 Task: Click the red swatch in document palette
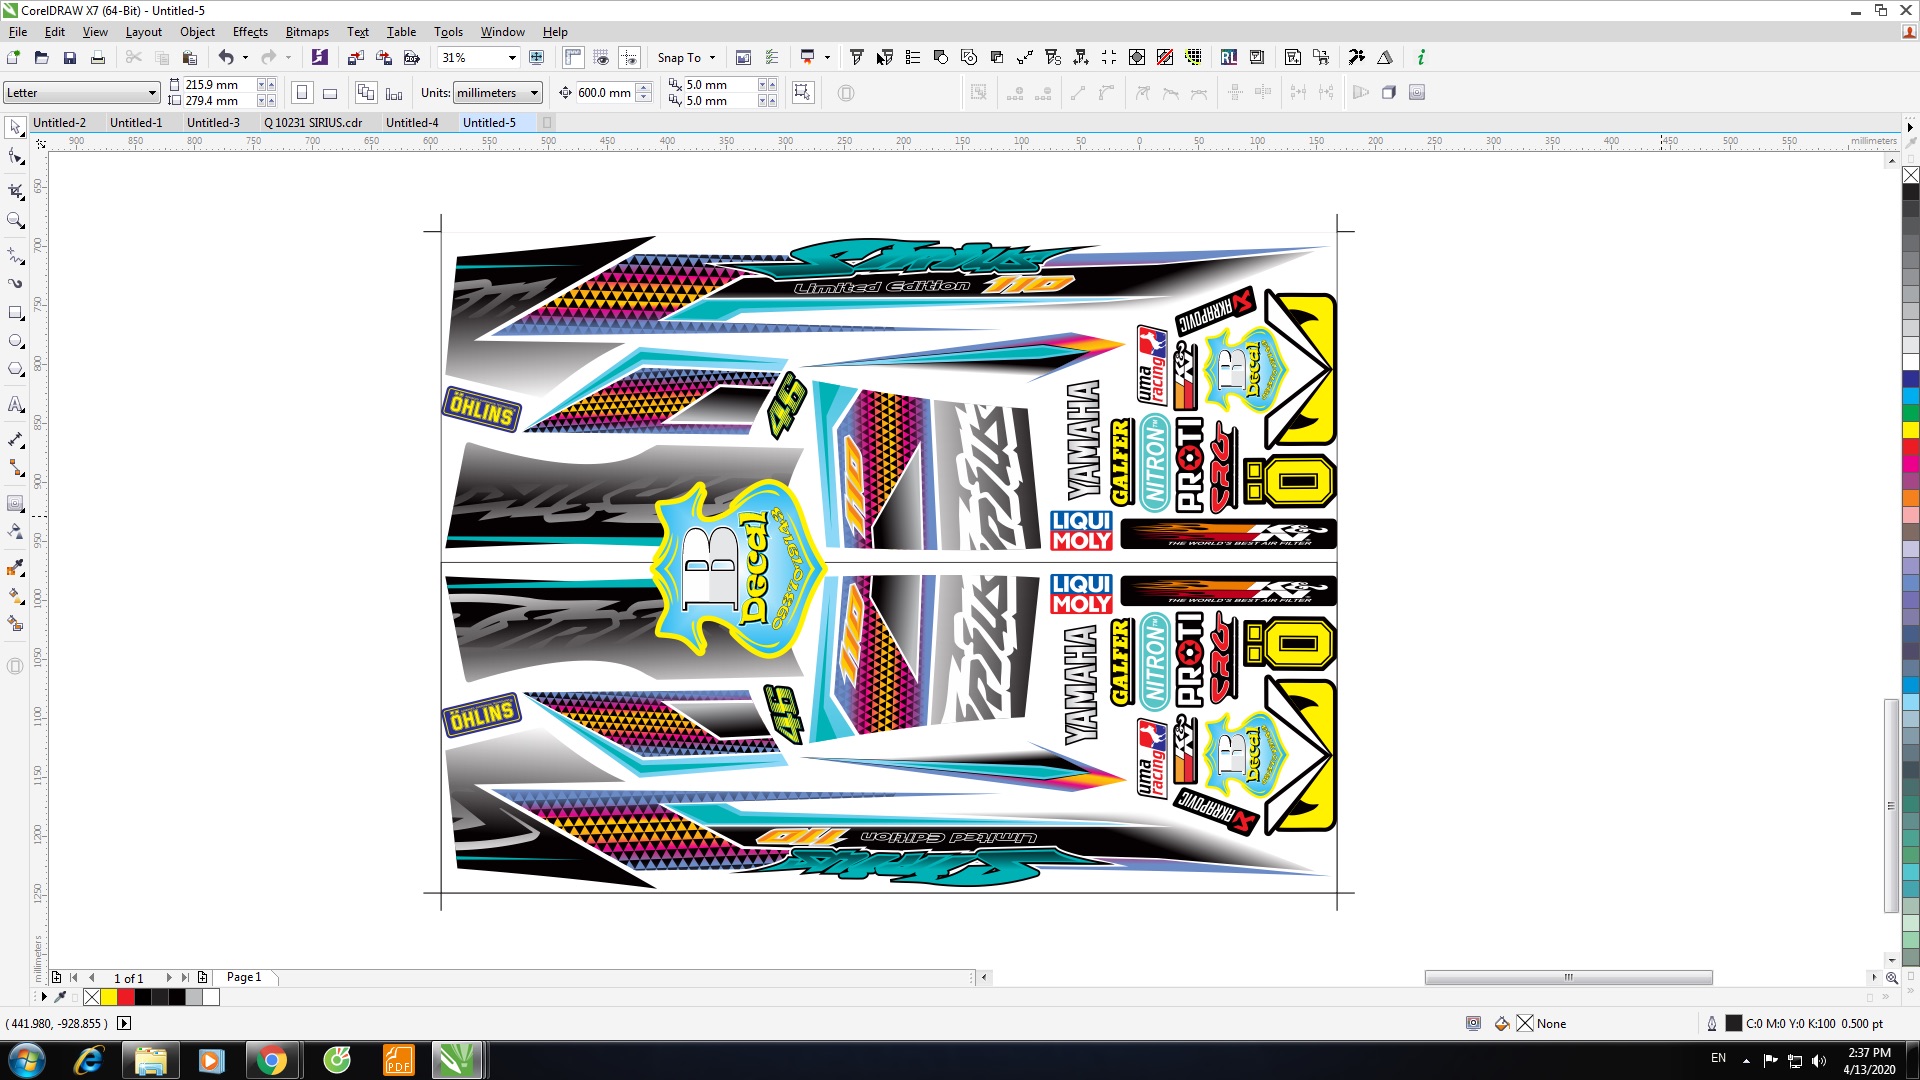click(x=125, y=997)
